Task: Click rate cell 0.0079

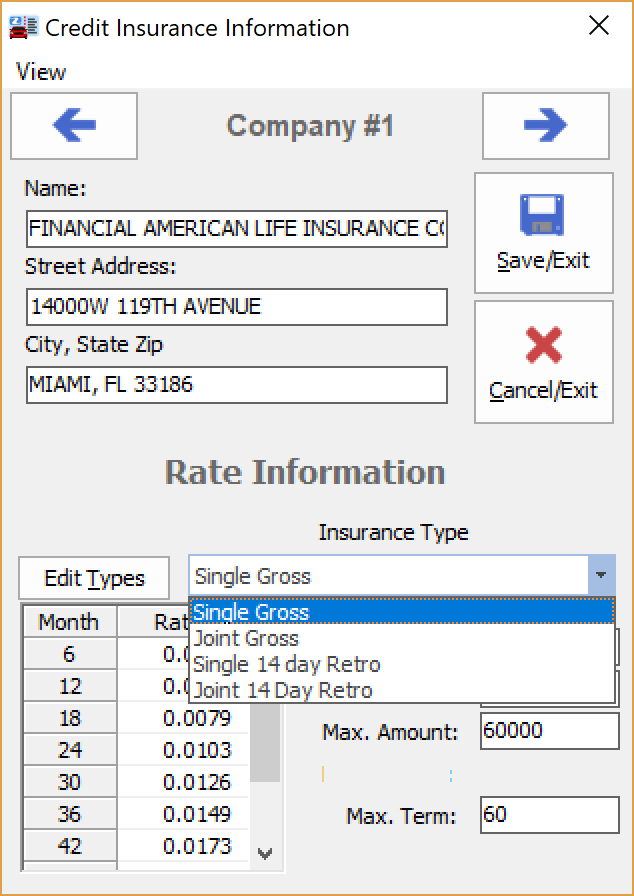Action: click(x=183, y=718)
